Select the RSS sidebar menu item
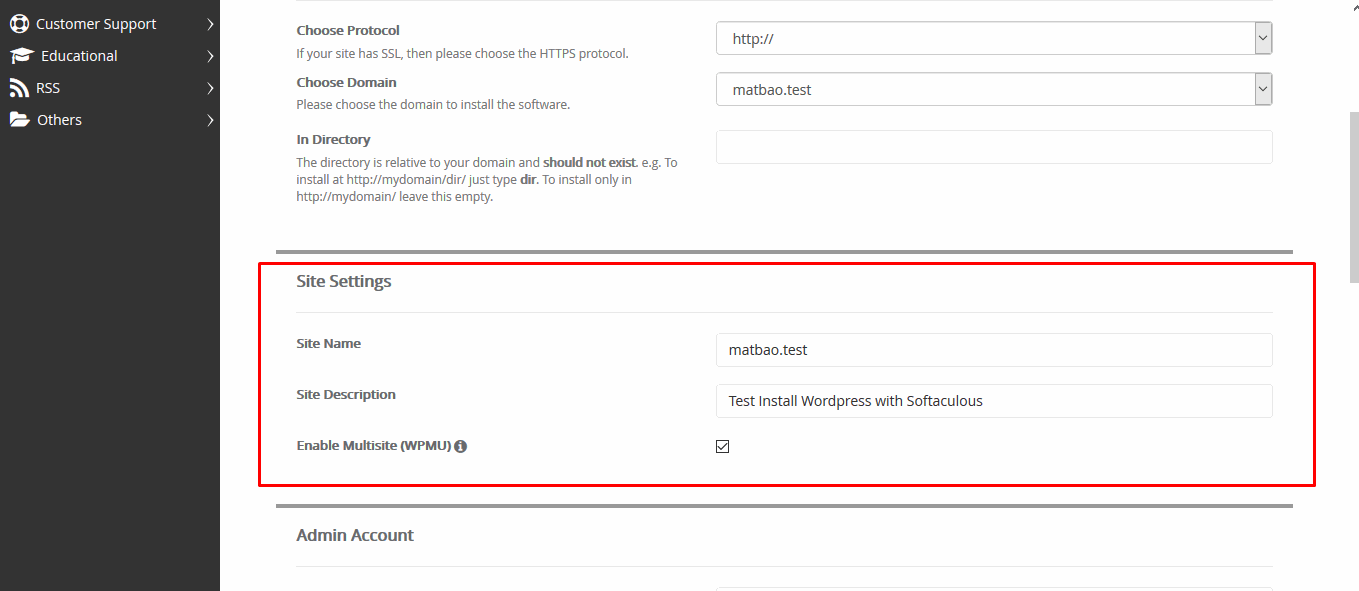 (x=48, y=88)
